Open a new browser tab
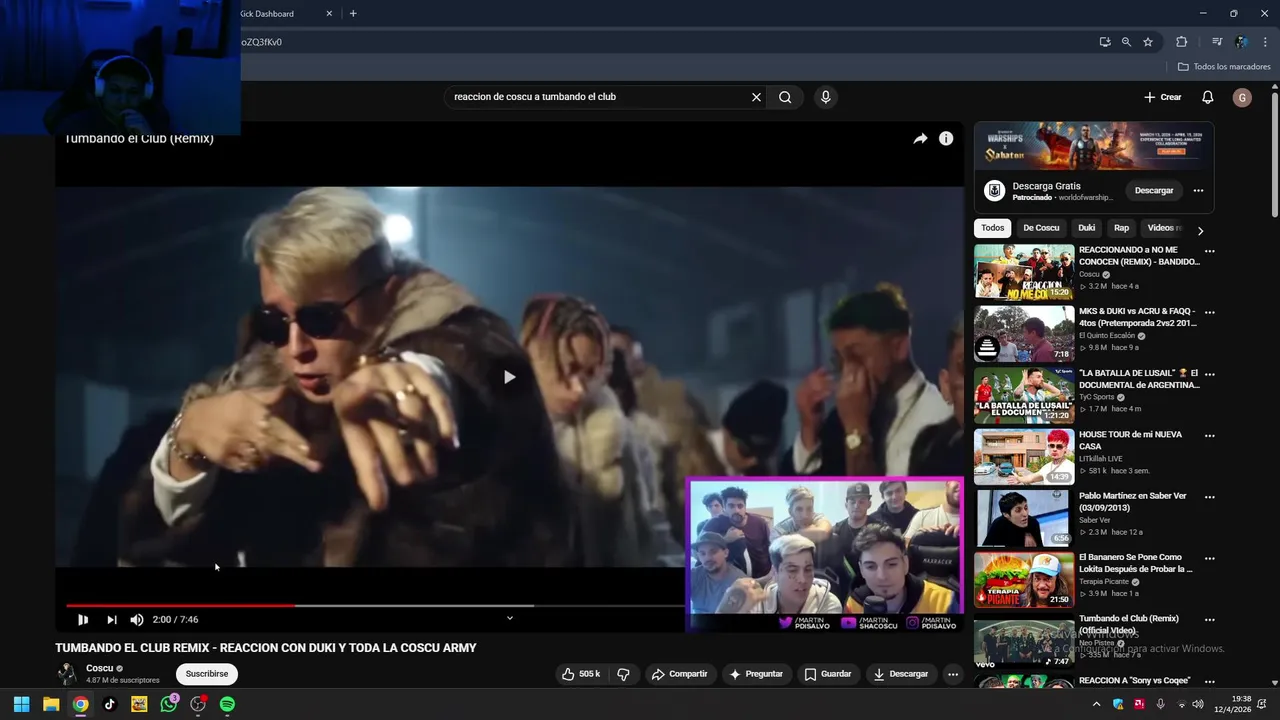Image resolution: width=1280 pixels, height=720 pixels. (353, 14)
